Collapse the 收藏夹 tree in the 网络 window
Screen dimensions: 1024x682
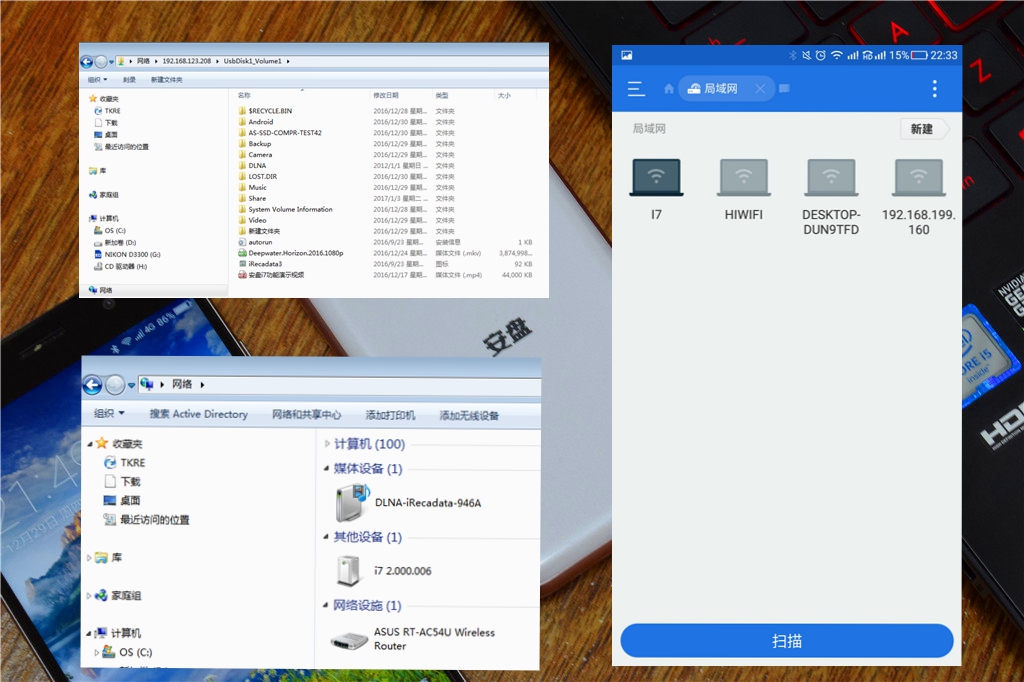point(89,444)
